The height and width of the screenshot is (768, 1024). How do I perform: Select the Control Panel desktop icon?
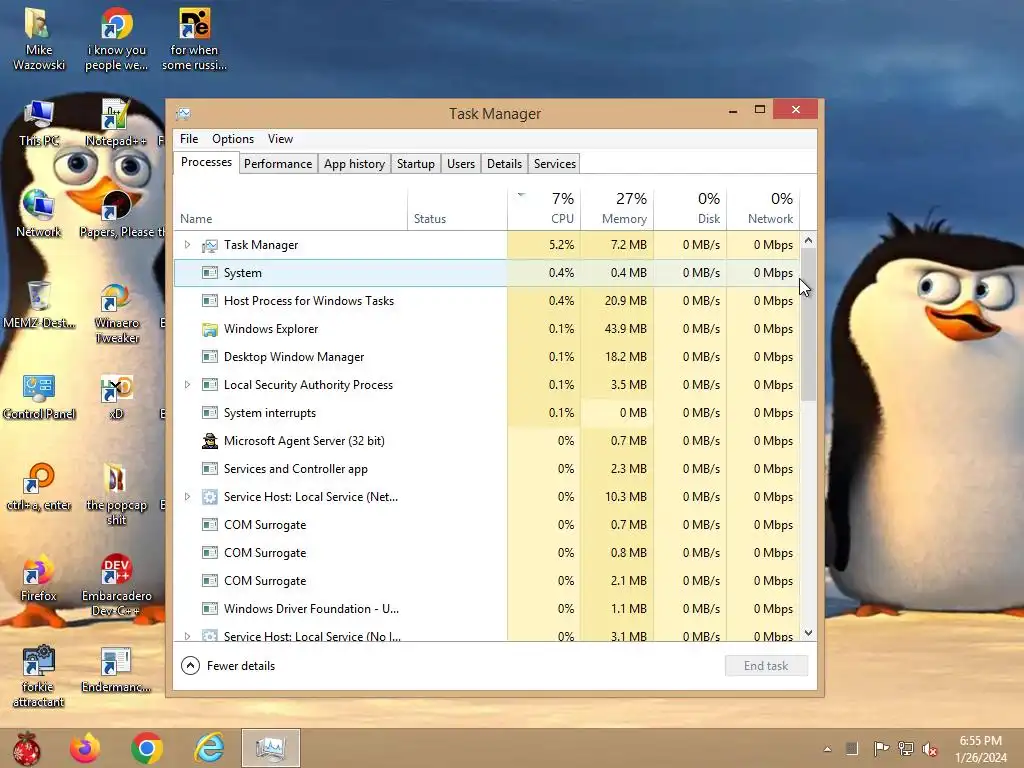pos(39,396)
